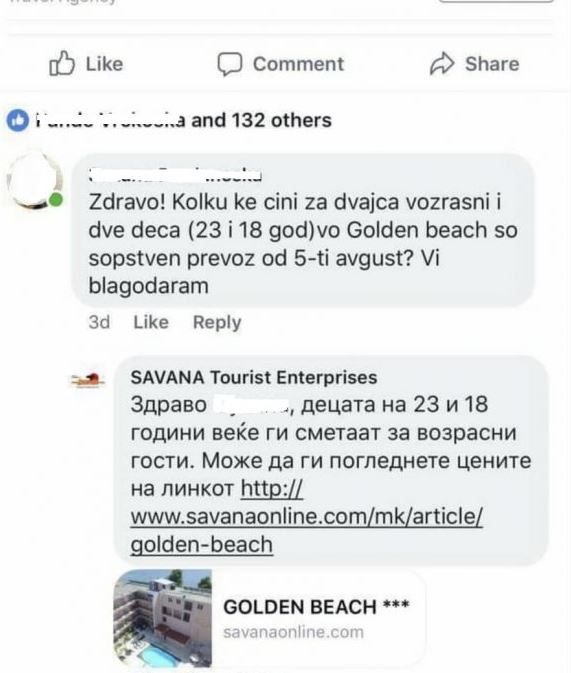
Task: Tap the Comment speech bubble icon
Action: click(x=229, y=64)
